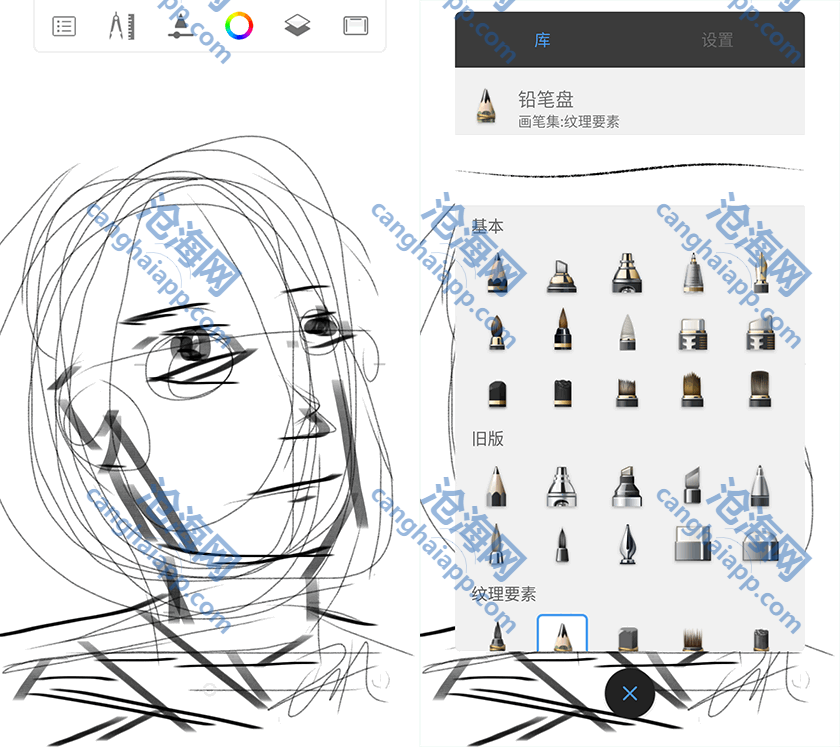This screenshot has height=747, width=840.
Task: Close the brush library with X button
Action: (x=629, y=694)
